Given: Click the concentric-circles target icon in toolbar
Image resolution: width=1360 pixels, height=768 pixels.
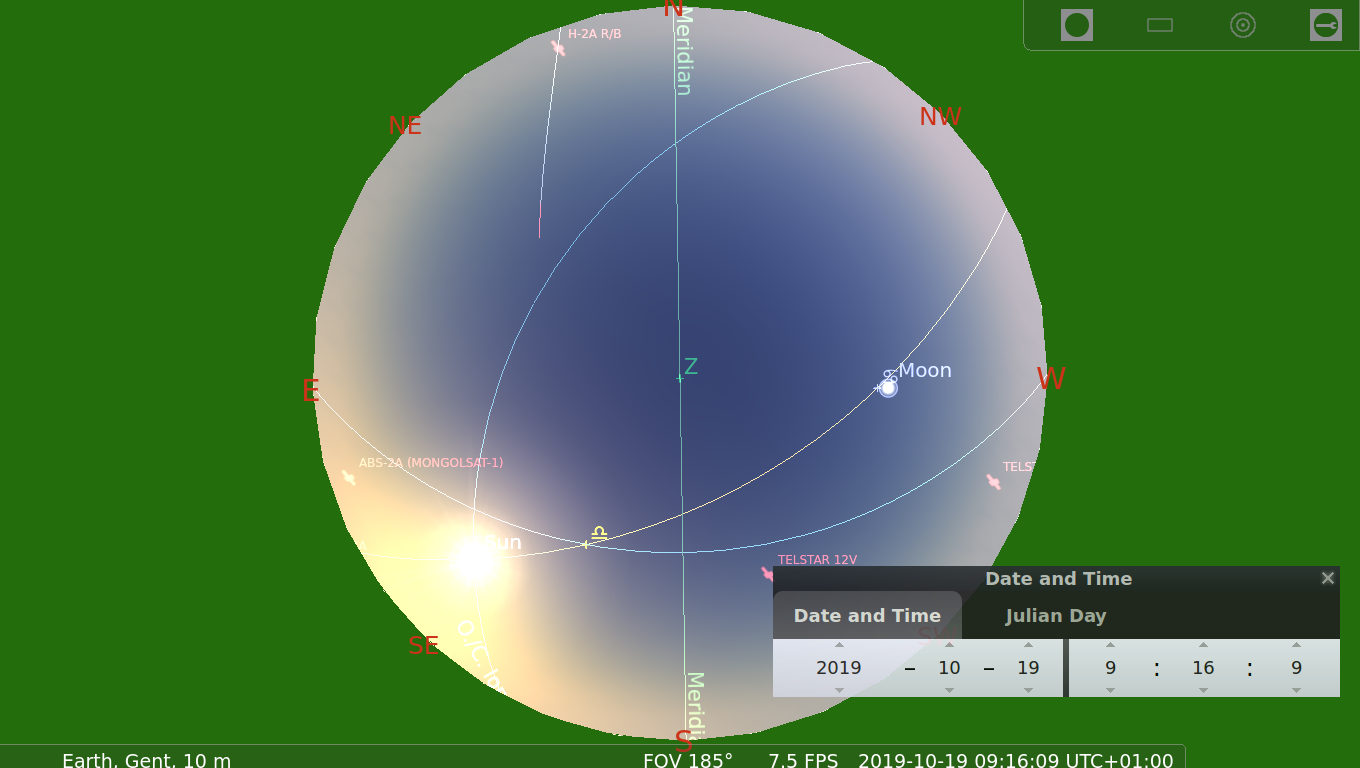Looking at the screenshot, I should coord(1243,25).
